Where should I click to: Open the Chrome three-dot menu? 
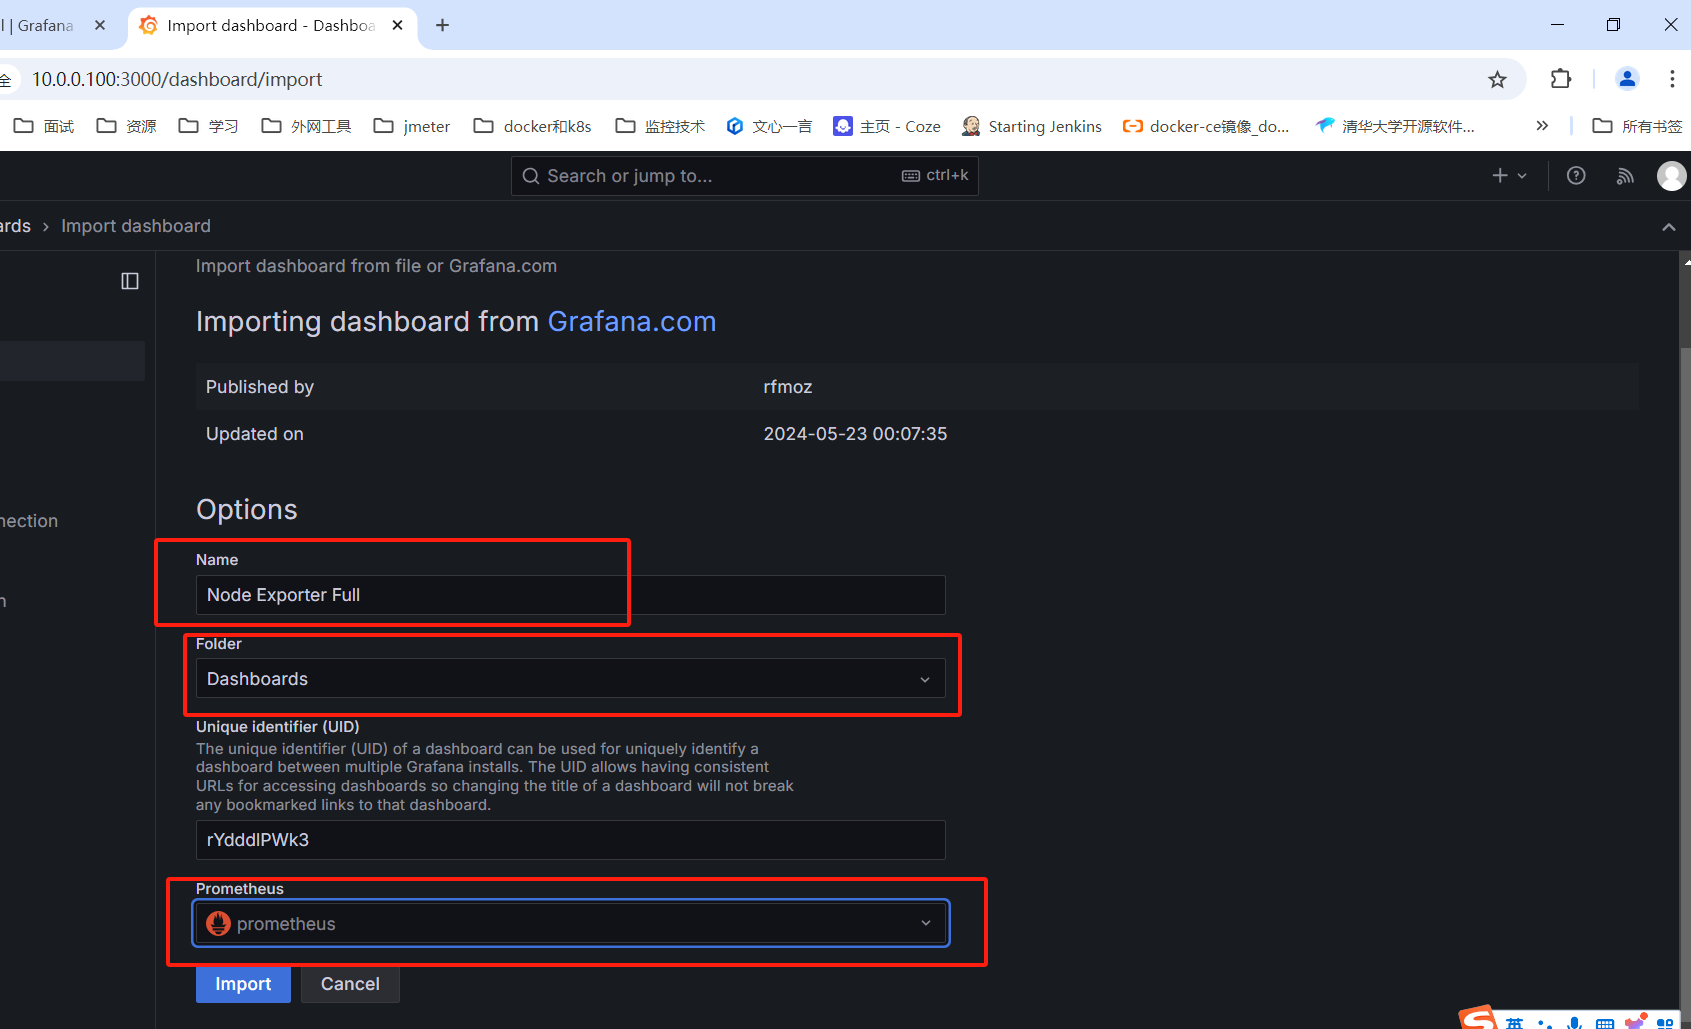(1672, 79)
